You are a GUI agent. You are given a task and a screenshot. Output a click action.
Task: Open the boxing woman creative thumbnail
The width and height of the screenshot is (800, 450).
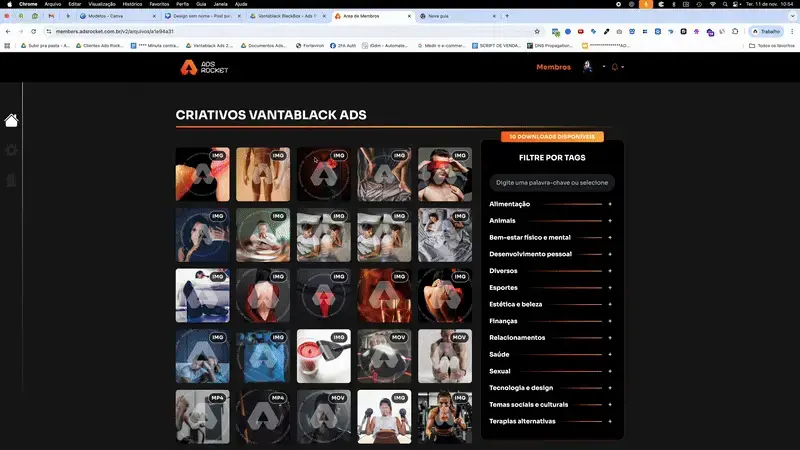pyautogui.click(x=384, y=416)
